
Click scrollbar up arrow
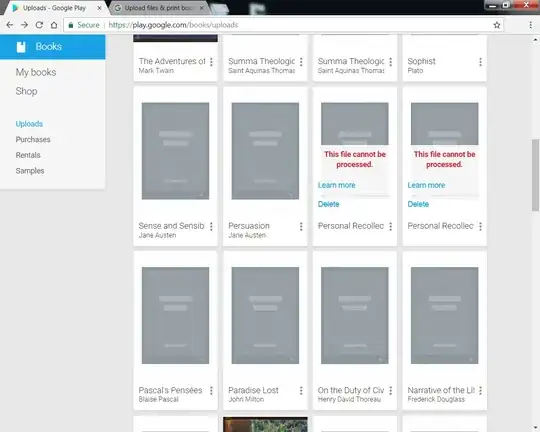(x=535, y=40)
